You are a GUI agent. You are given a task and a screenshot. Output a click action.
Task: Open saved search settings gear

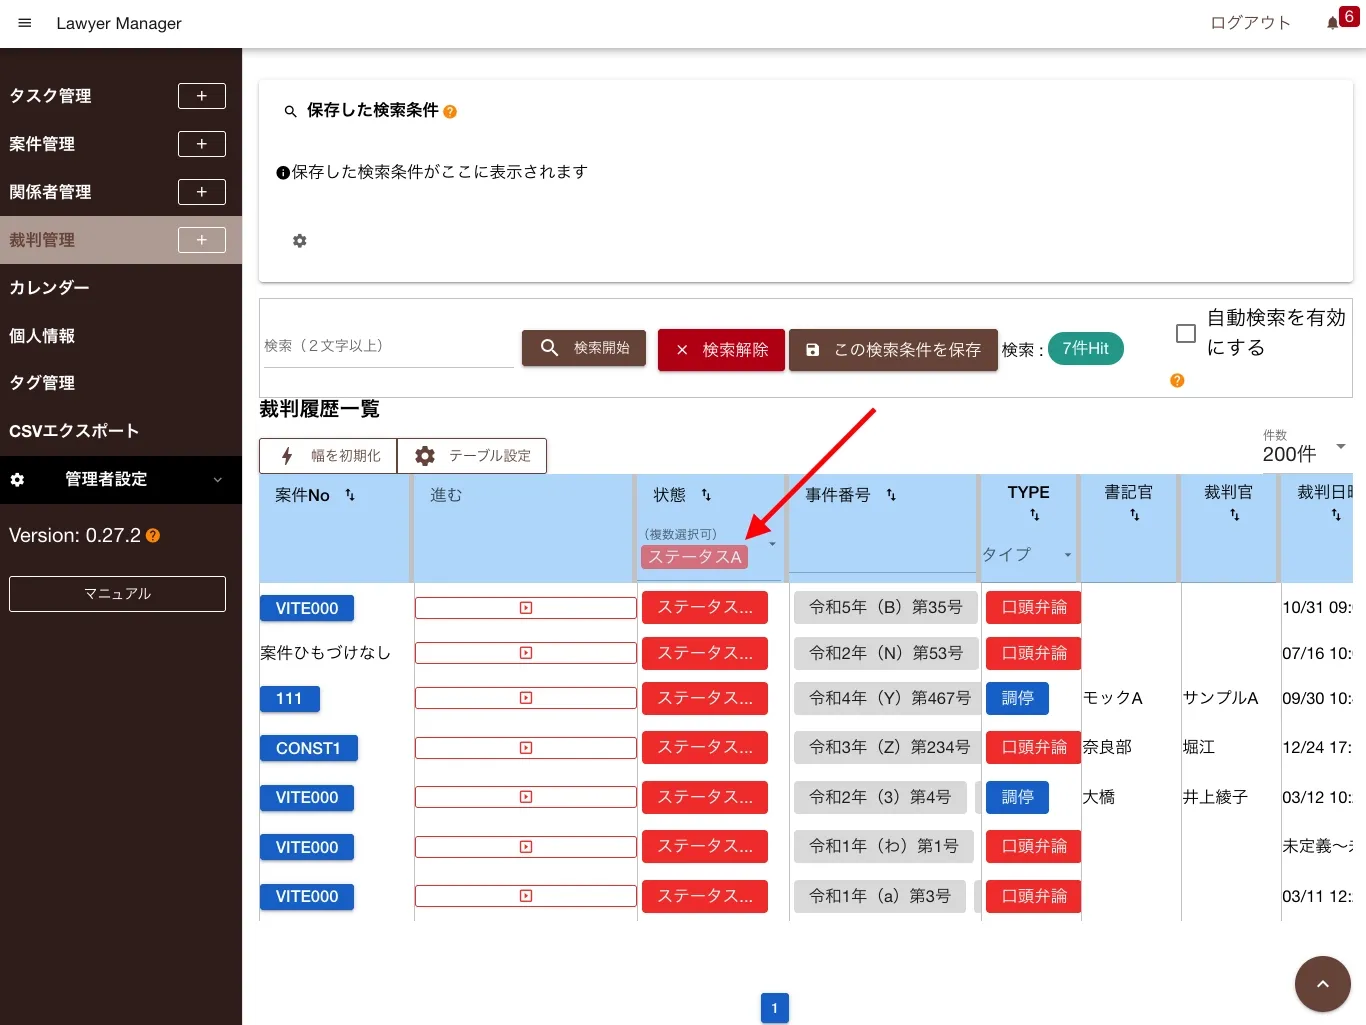[x=299, y=241]
